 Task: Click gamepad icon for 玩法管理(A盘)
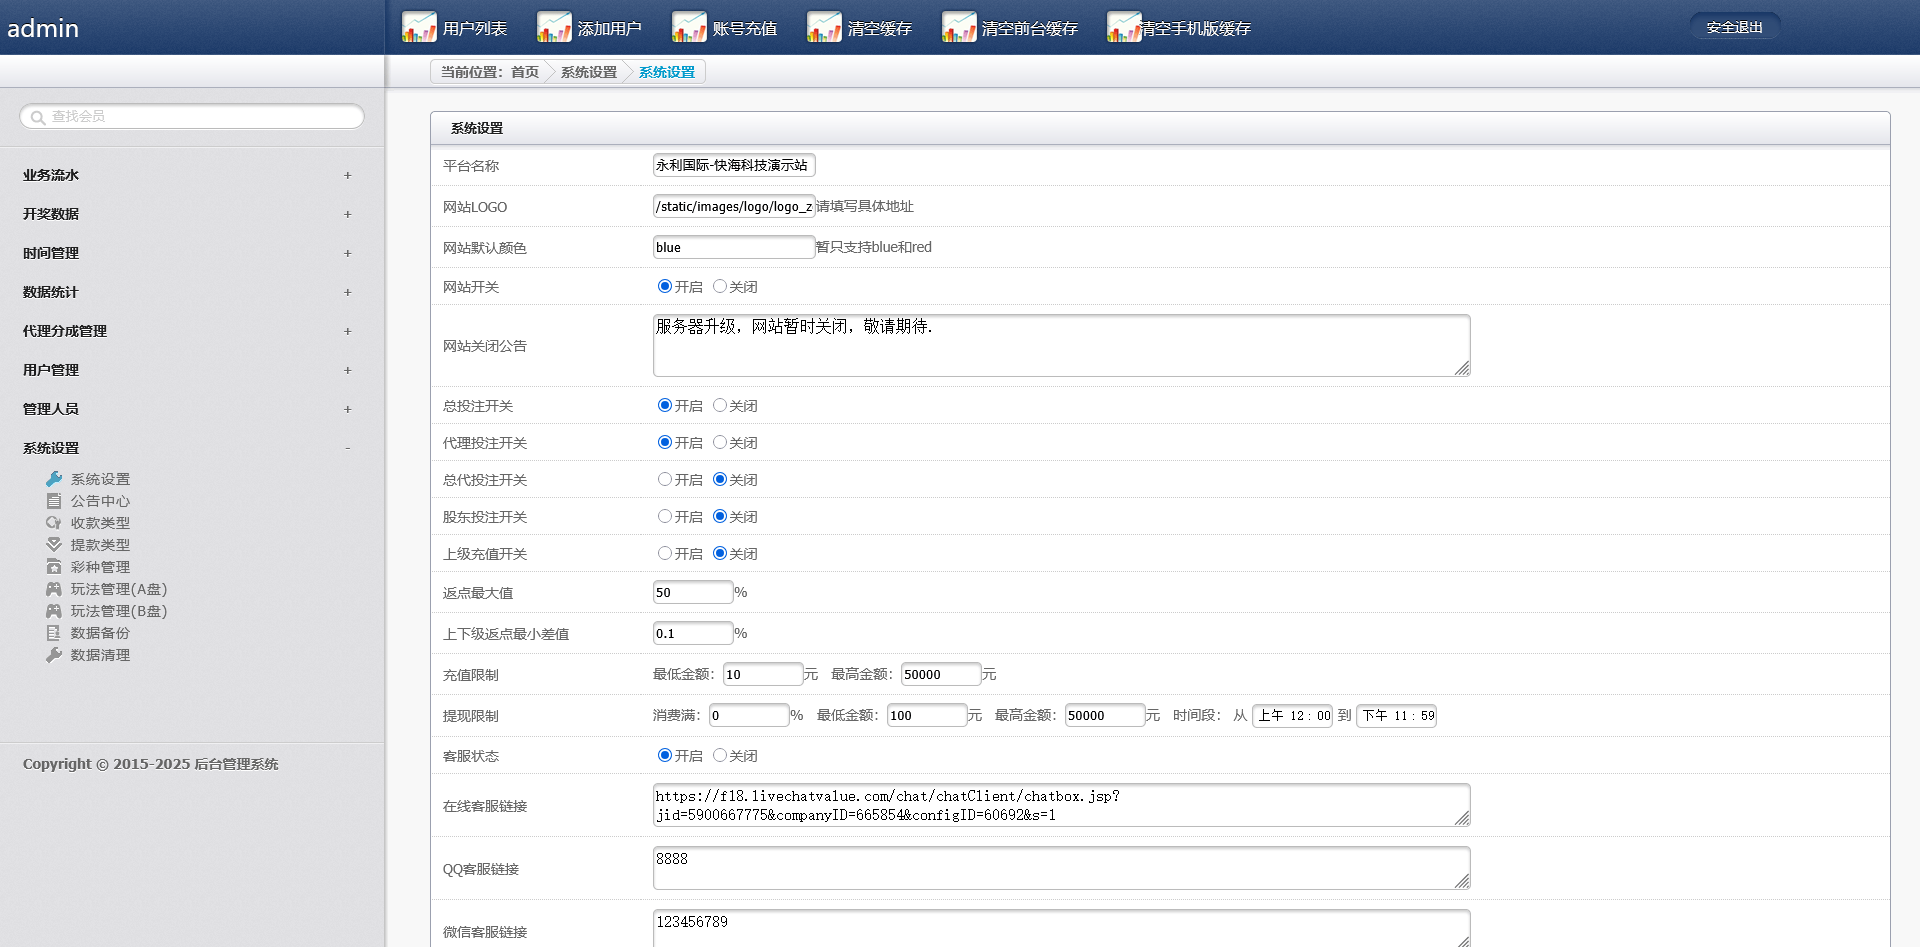54,589
